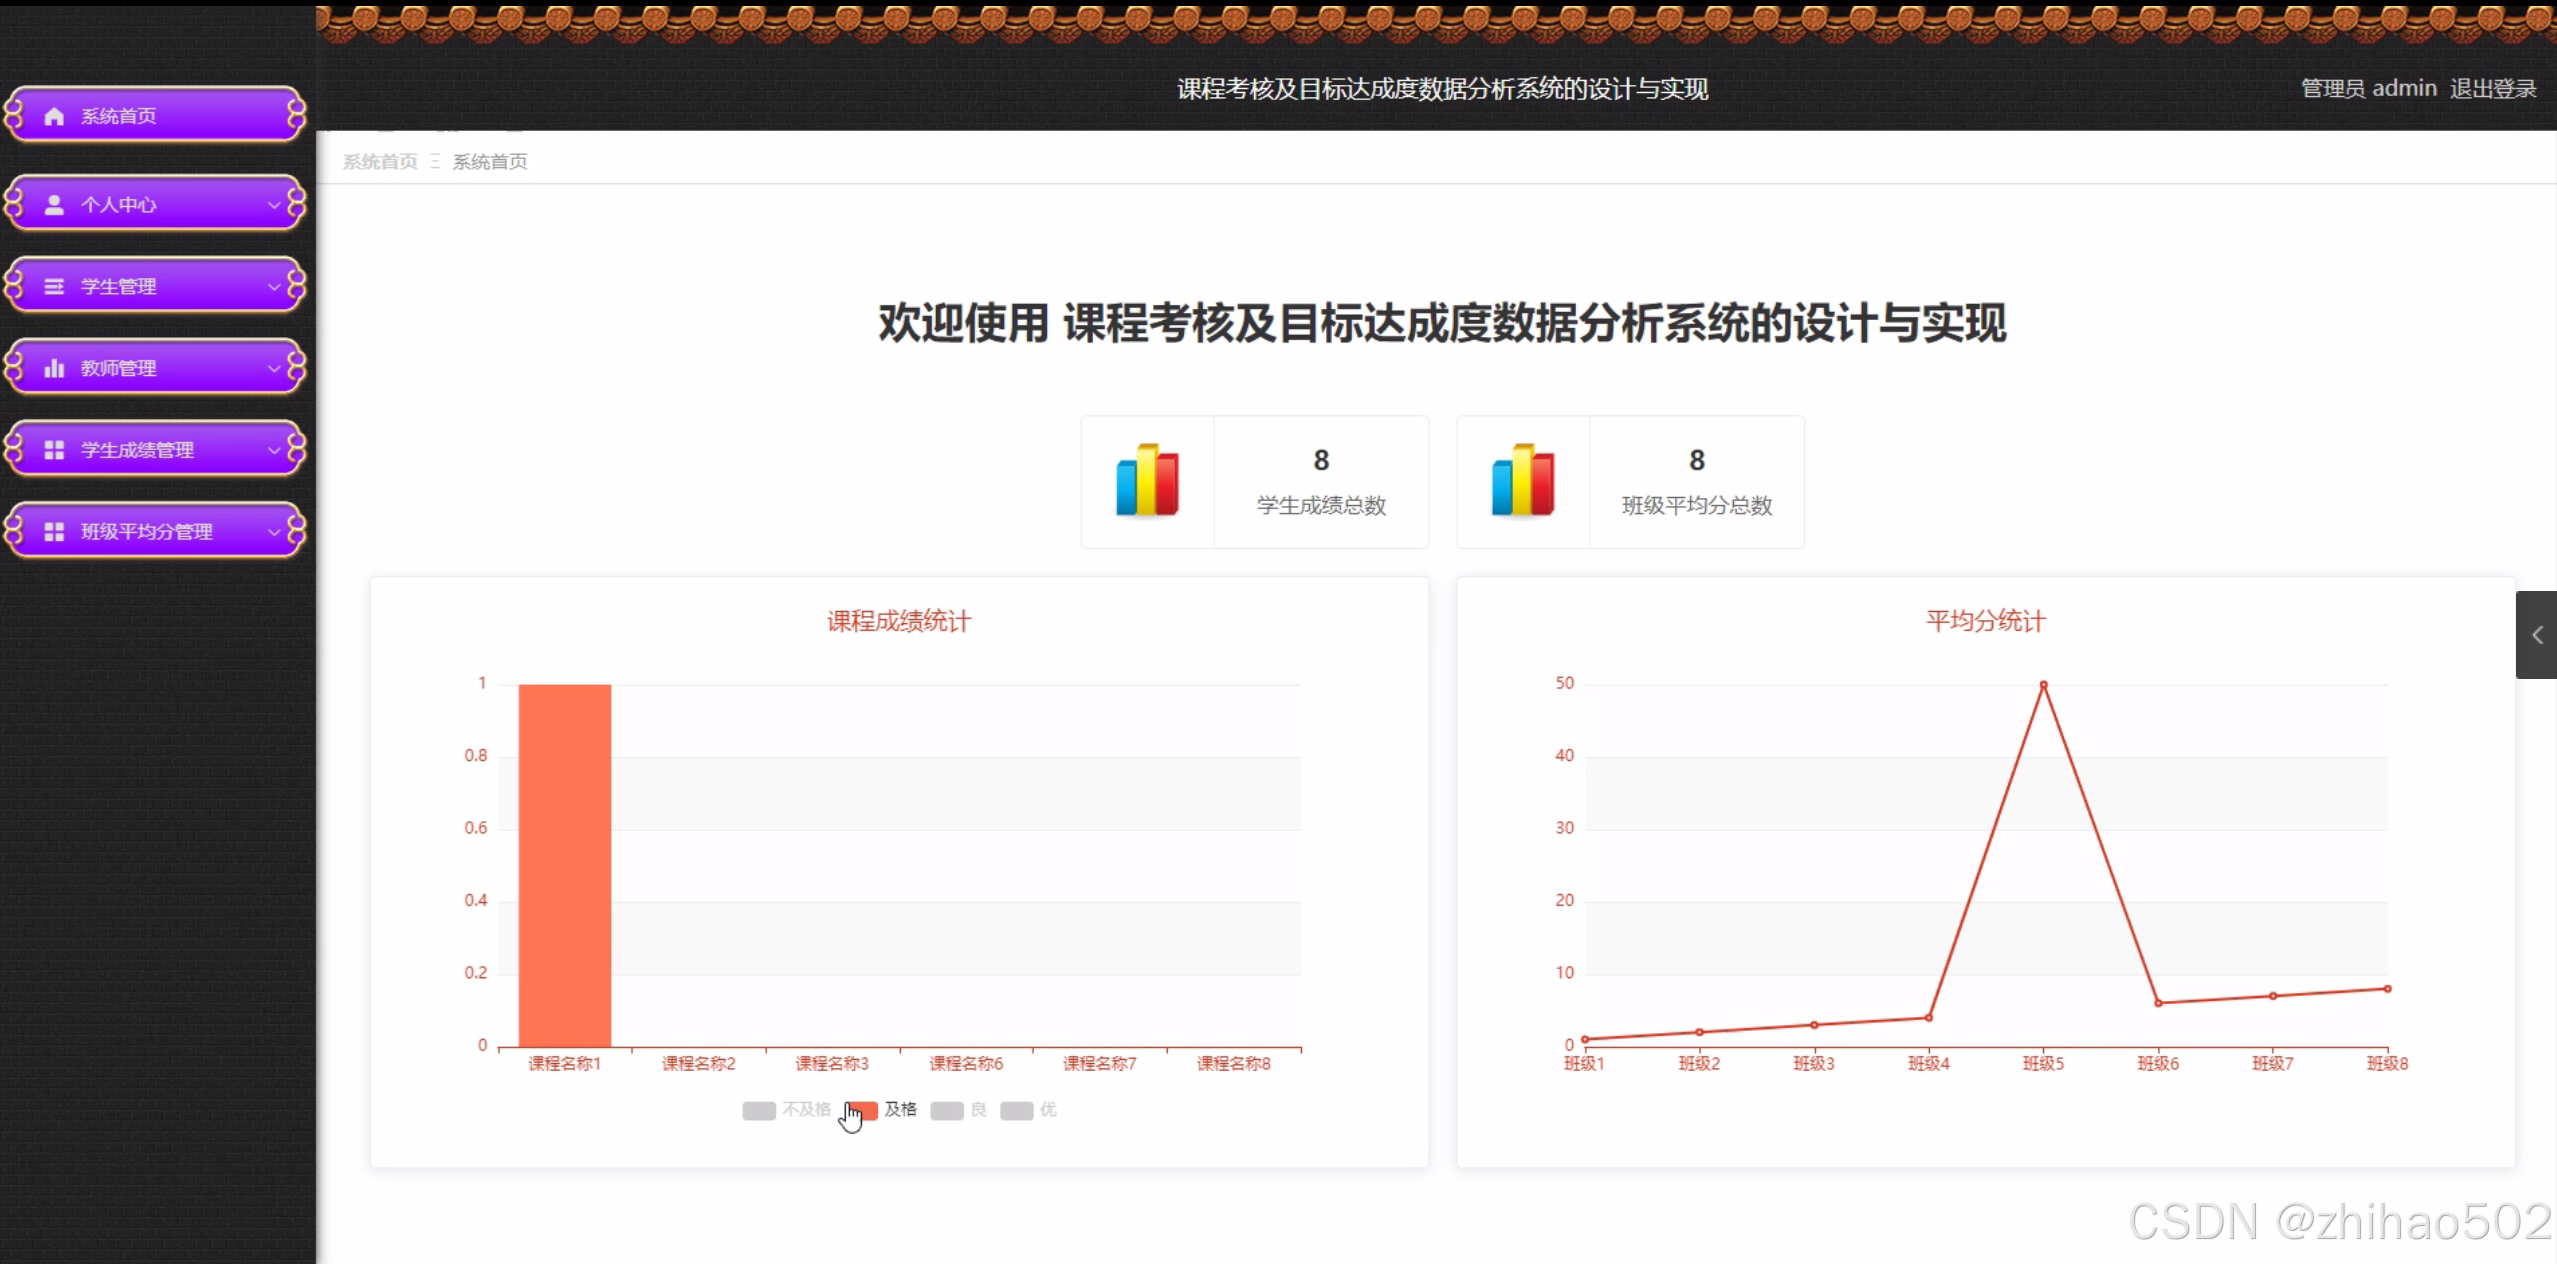Image resolution: width=2557 pixels, height=1264 pixels.
Task: Click the chart icon in 学生成绩总数 card
Action: (1147, 481)
